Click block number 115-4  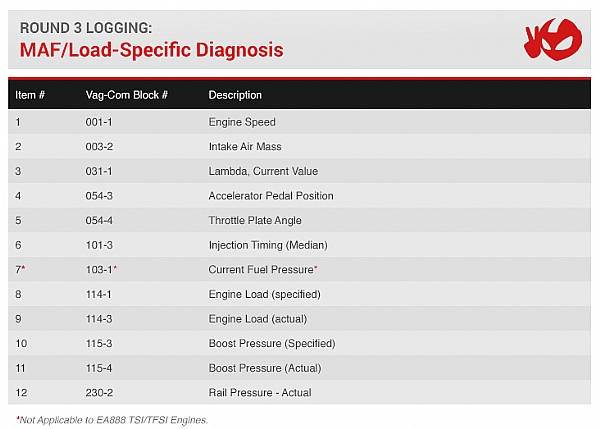(x=99, y=368)
